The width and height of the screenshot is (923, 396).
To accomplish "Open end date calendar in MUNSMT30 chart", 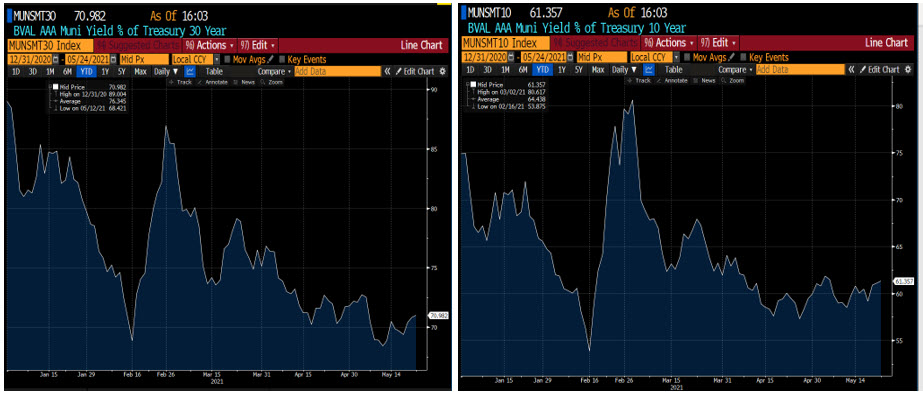I will coord(114,59).
